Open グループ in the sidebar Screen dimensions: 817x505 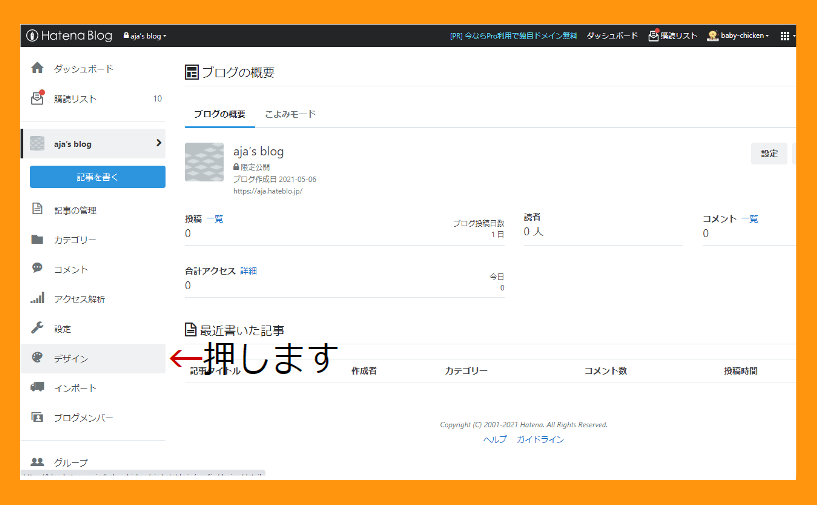click(x=71, y=463)
